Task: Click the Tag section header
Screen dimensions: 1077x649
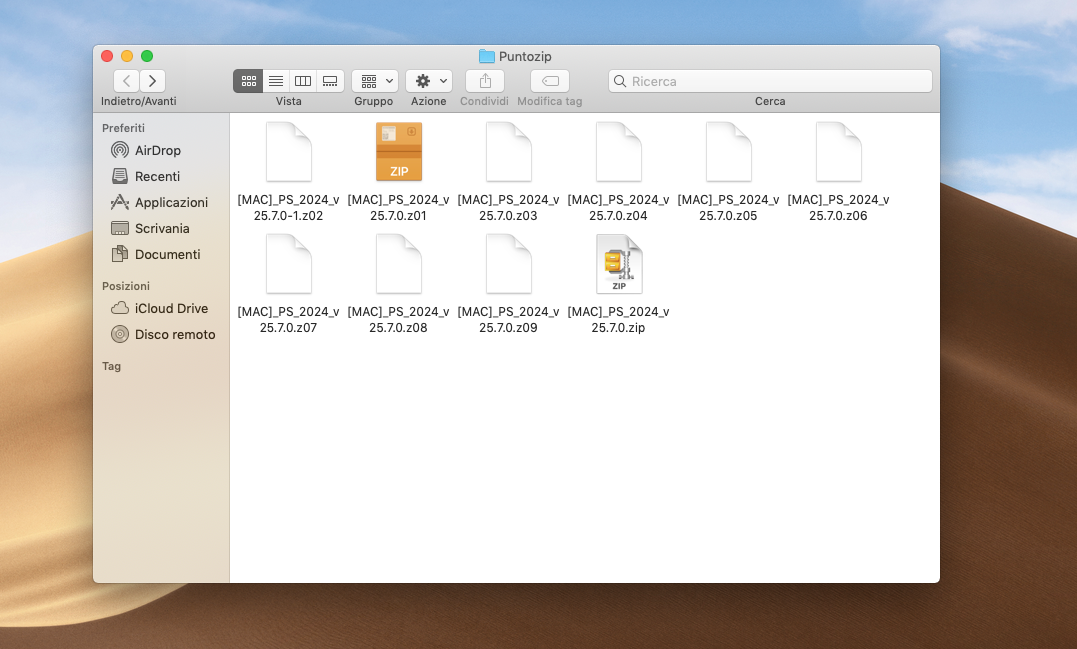Action: (x=111, y=366)
